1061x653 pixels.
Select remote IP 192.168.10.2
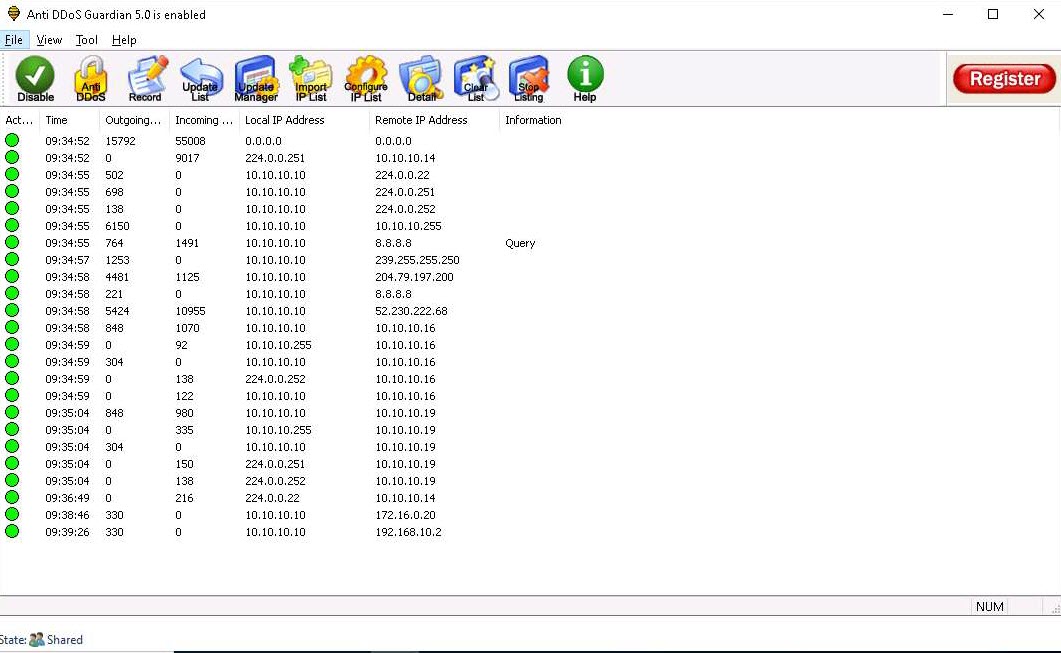pos(408,532)
